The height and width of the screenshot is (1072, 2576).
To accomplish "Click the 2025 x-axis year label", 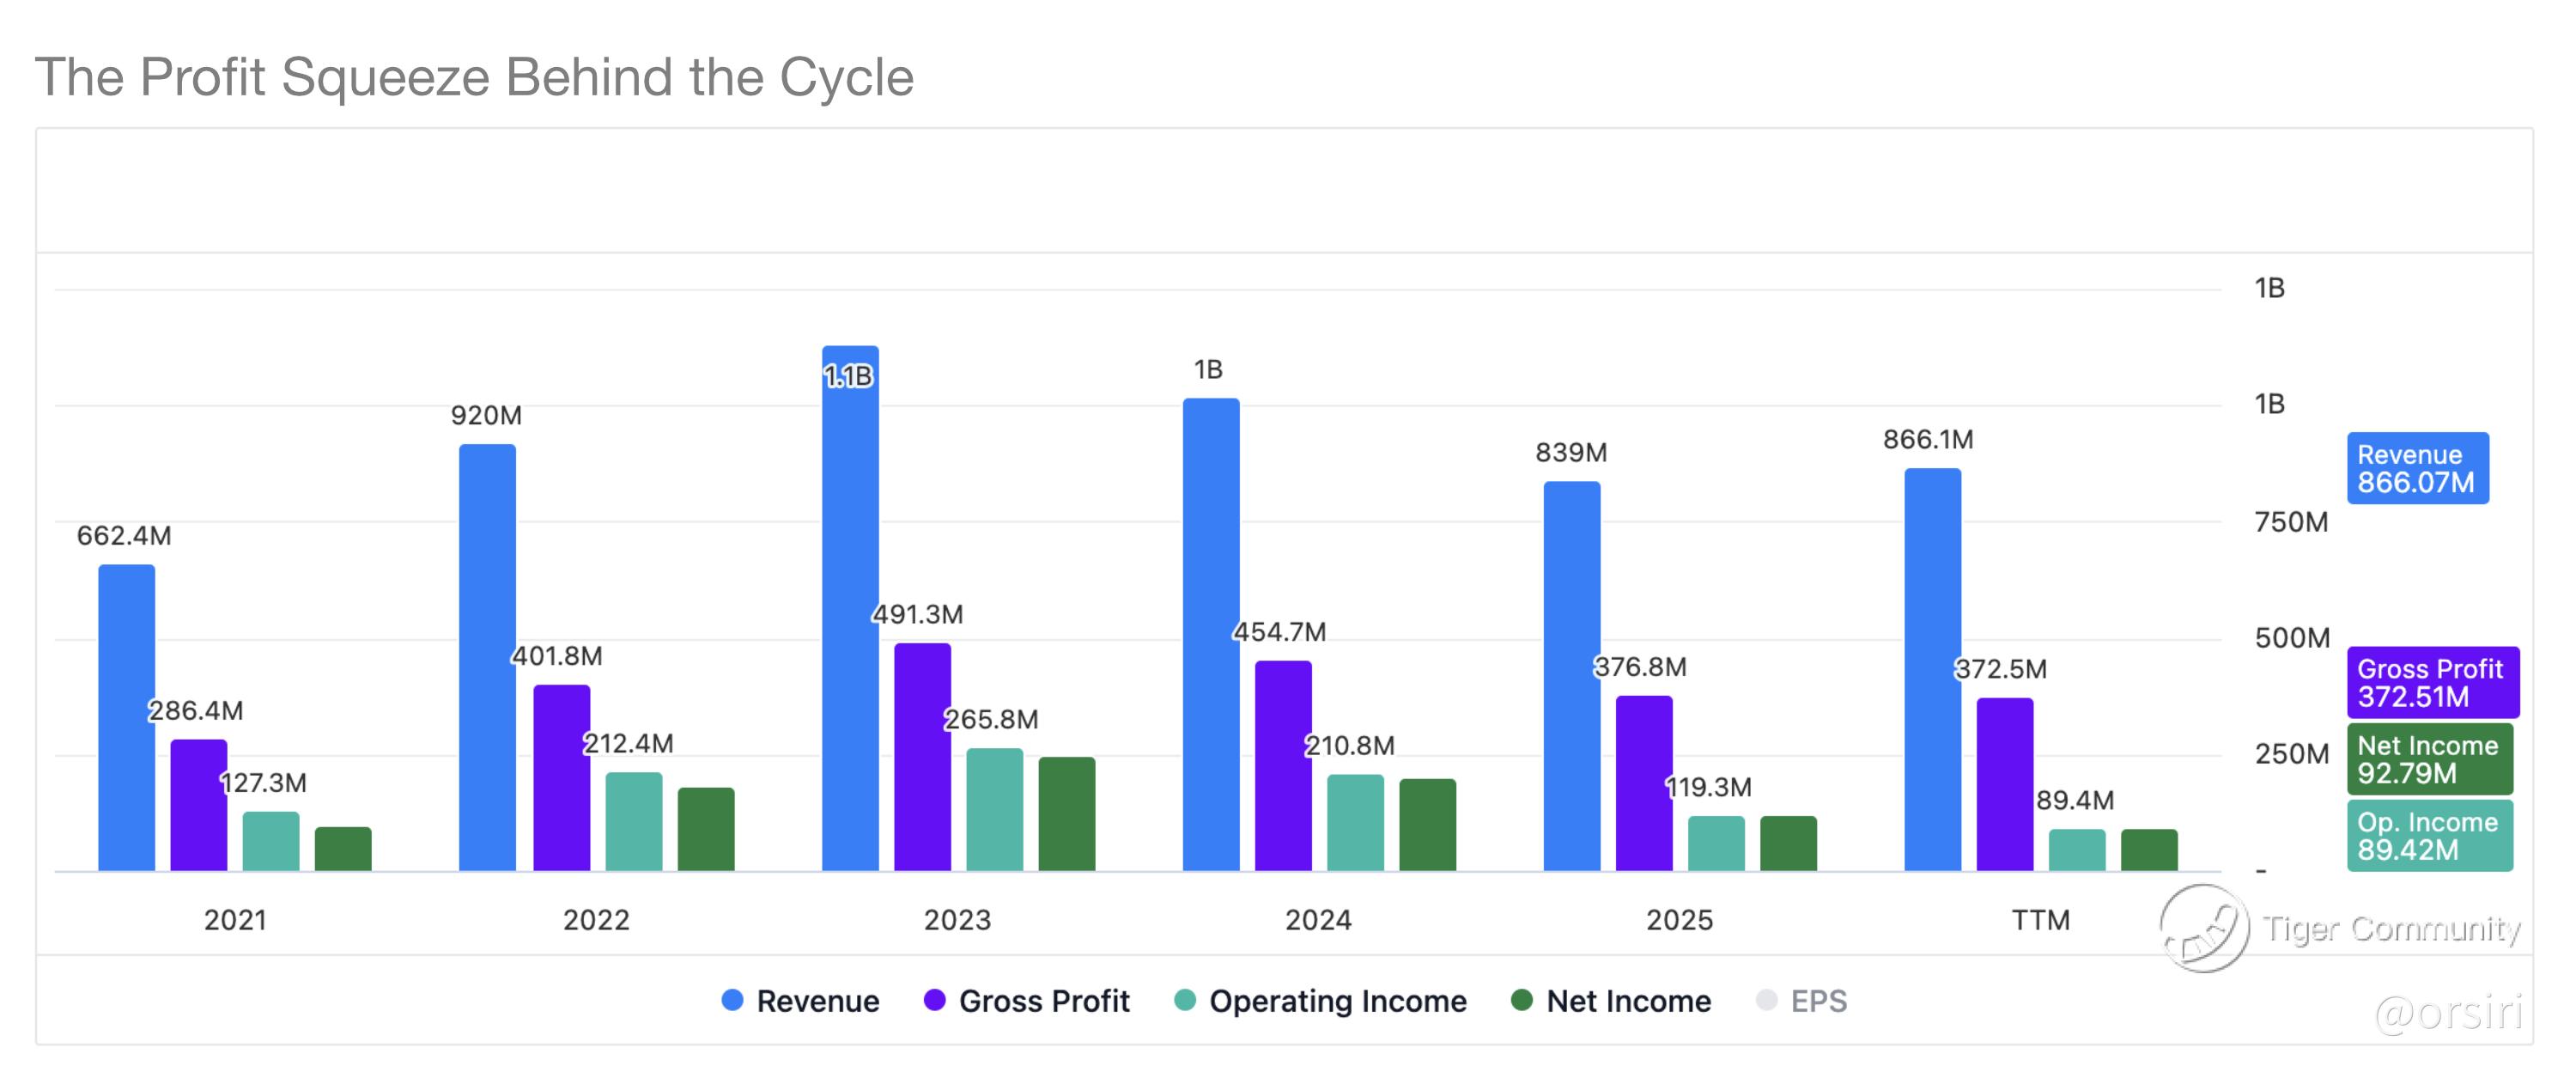I will click(x=1679, y=920).
